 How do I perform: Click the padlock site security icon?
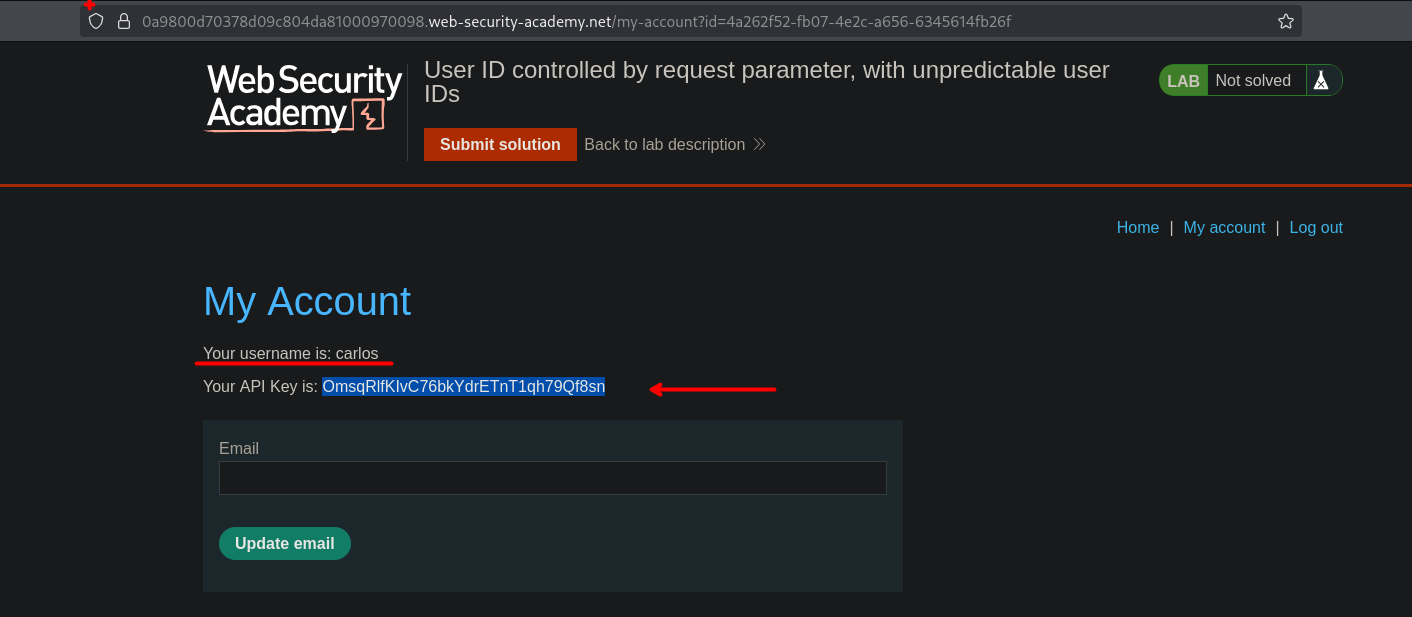[x=124, y=21]
